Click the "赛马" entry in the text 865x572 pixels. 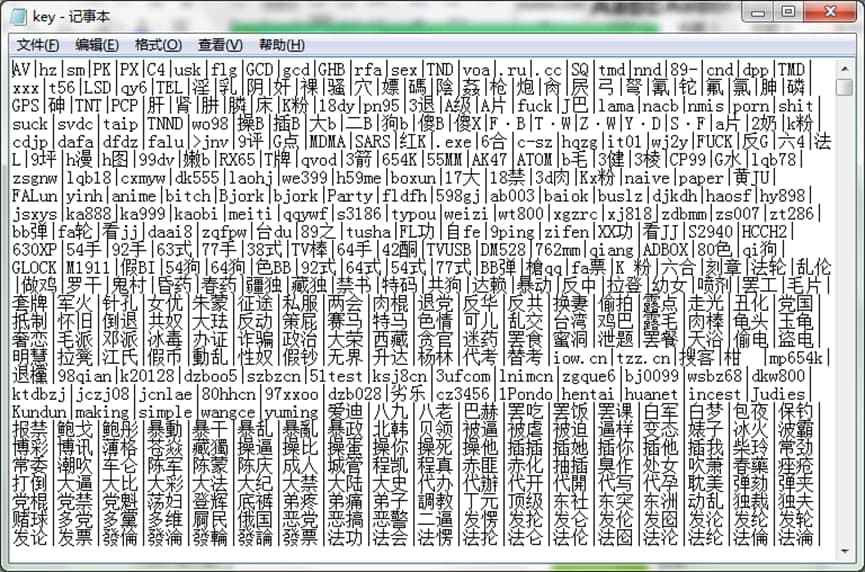pos(345,322)
